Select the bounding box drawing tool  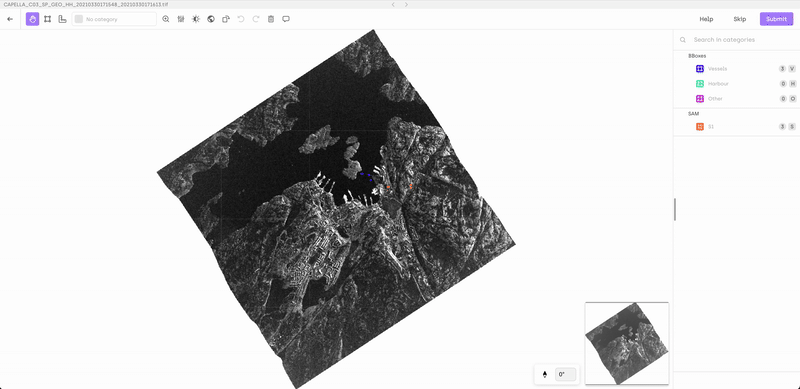pos(47,19)
